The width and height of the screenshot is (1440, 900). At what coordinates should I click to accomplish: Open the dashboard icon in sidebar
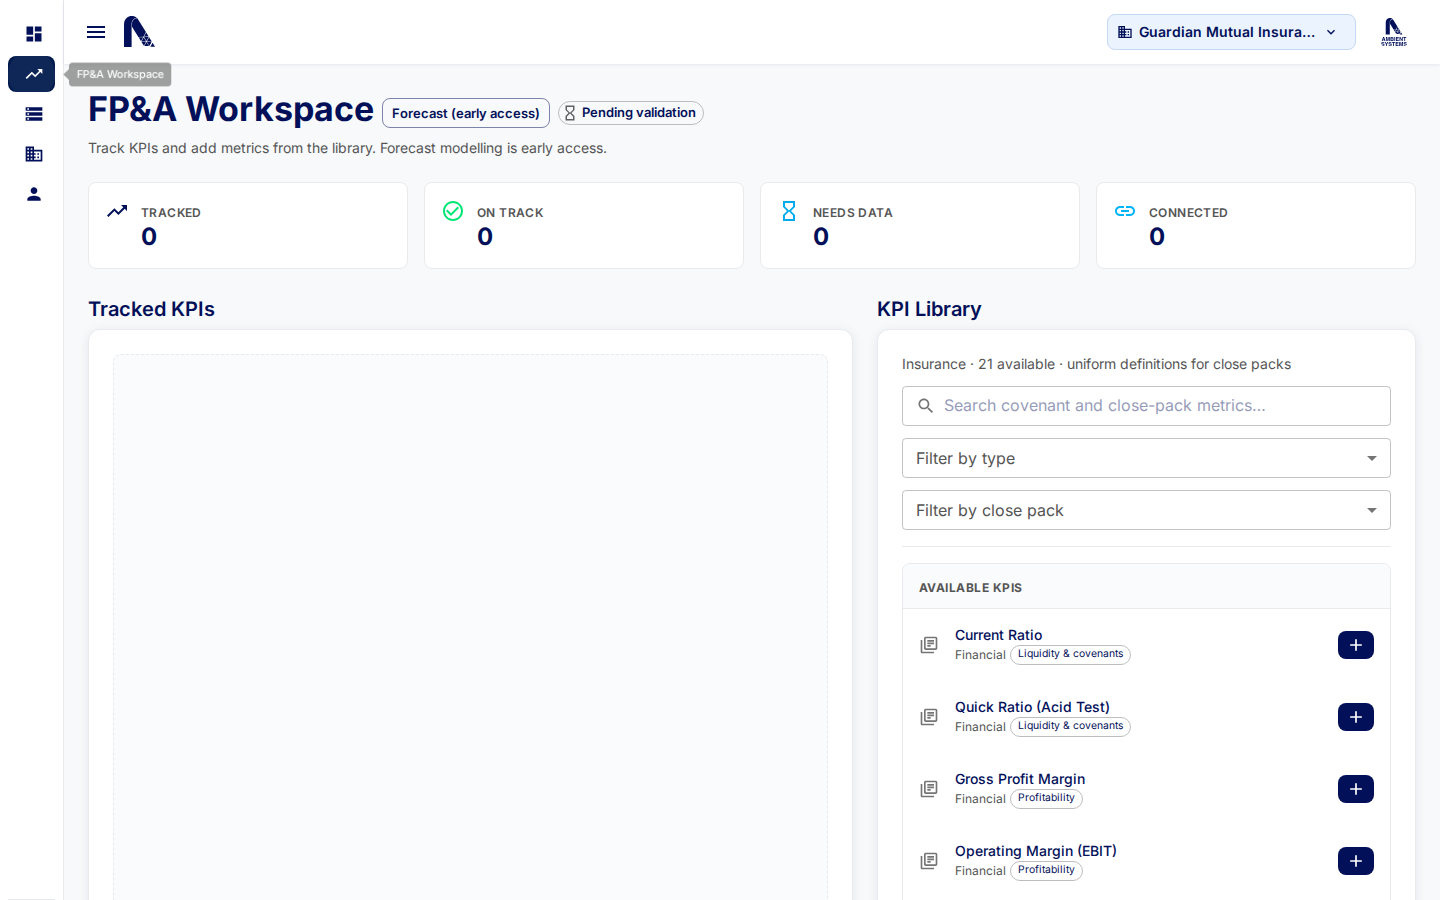[x=33, y=34]
